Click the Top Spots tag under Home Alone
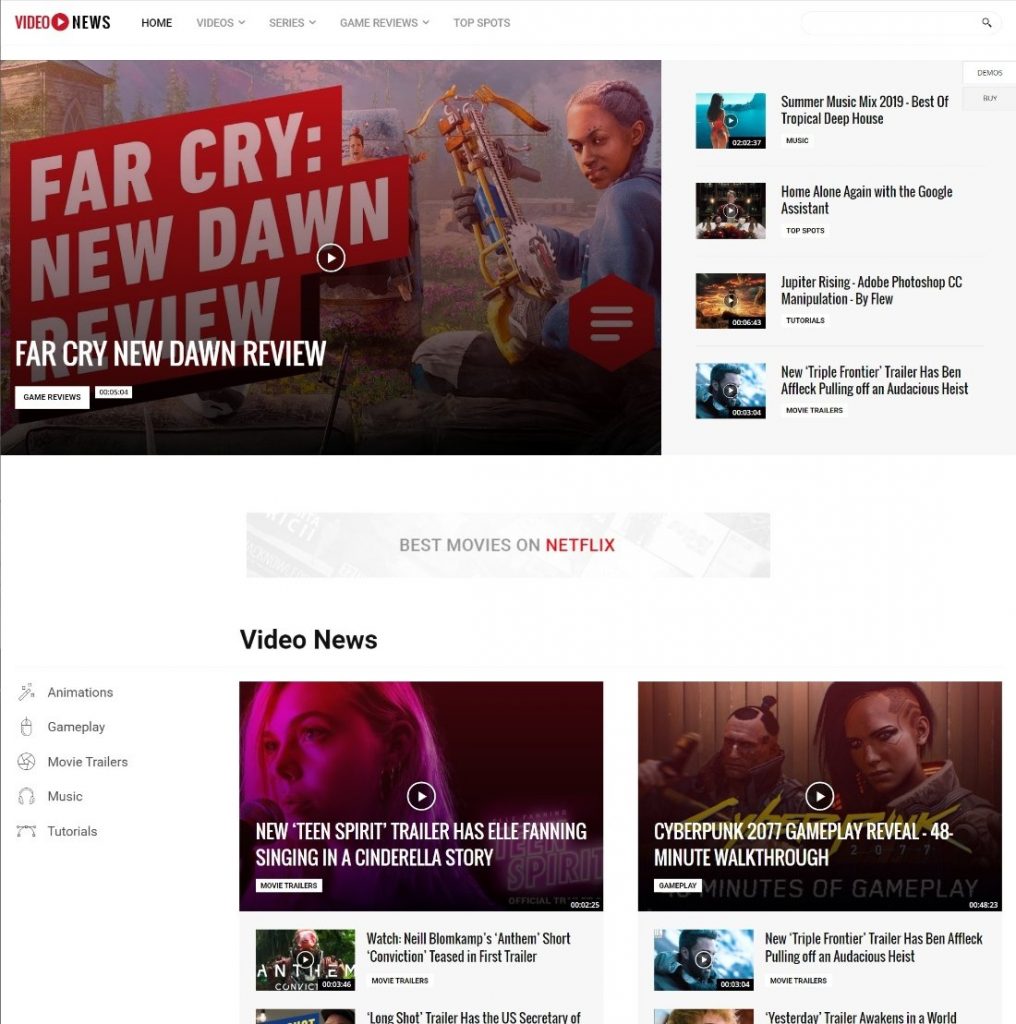The image size is (1016, 1024). (805, 231)
